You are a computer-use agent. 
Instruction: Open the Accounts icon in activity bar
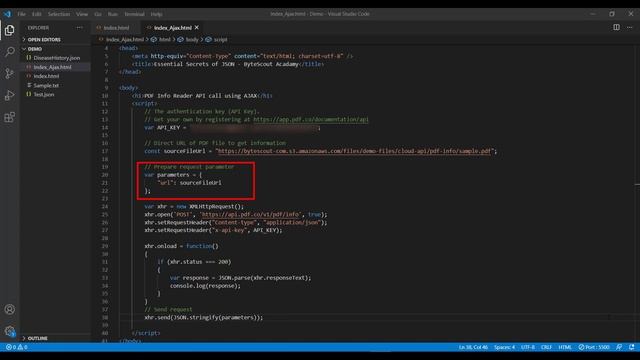point(9,309)
